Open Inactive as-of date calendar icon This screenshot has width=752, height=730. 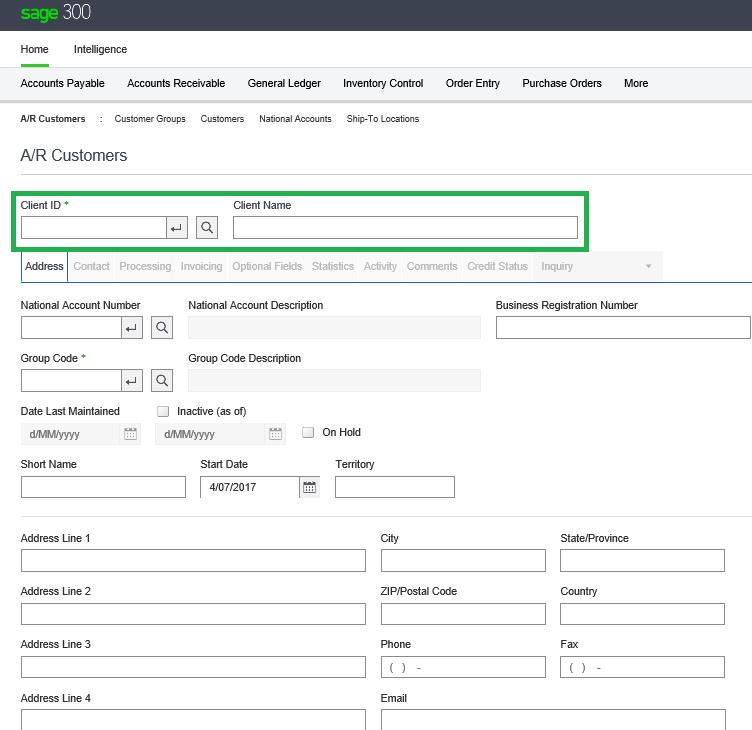click(275, 434)
